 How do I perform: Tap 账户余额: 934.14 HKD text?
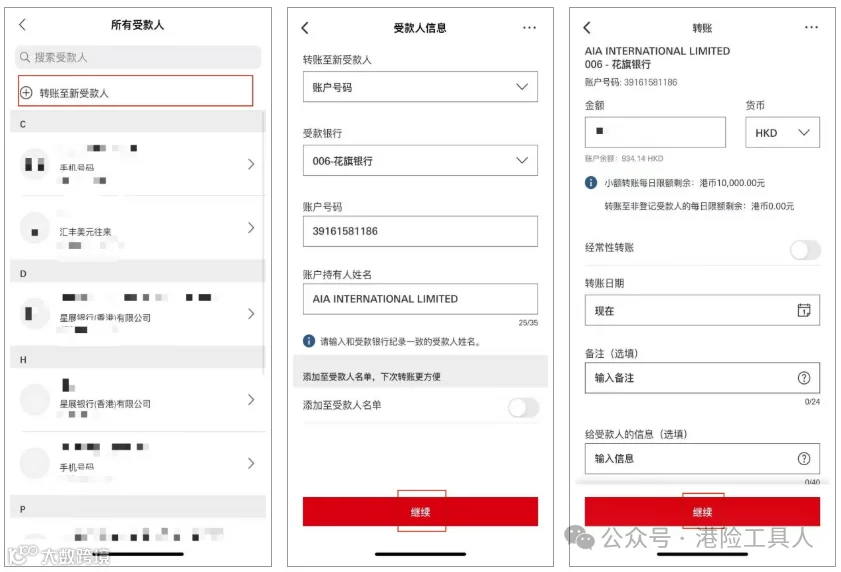624,158
